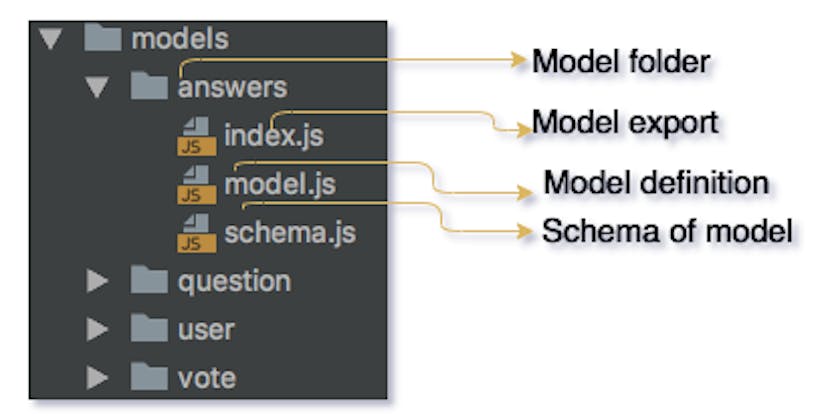
Task: Click the answers folder icon
Action: tap(149, 87)
